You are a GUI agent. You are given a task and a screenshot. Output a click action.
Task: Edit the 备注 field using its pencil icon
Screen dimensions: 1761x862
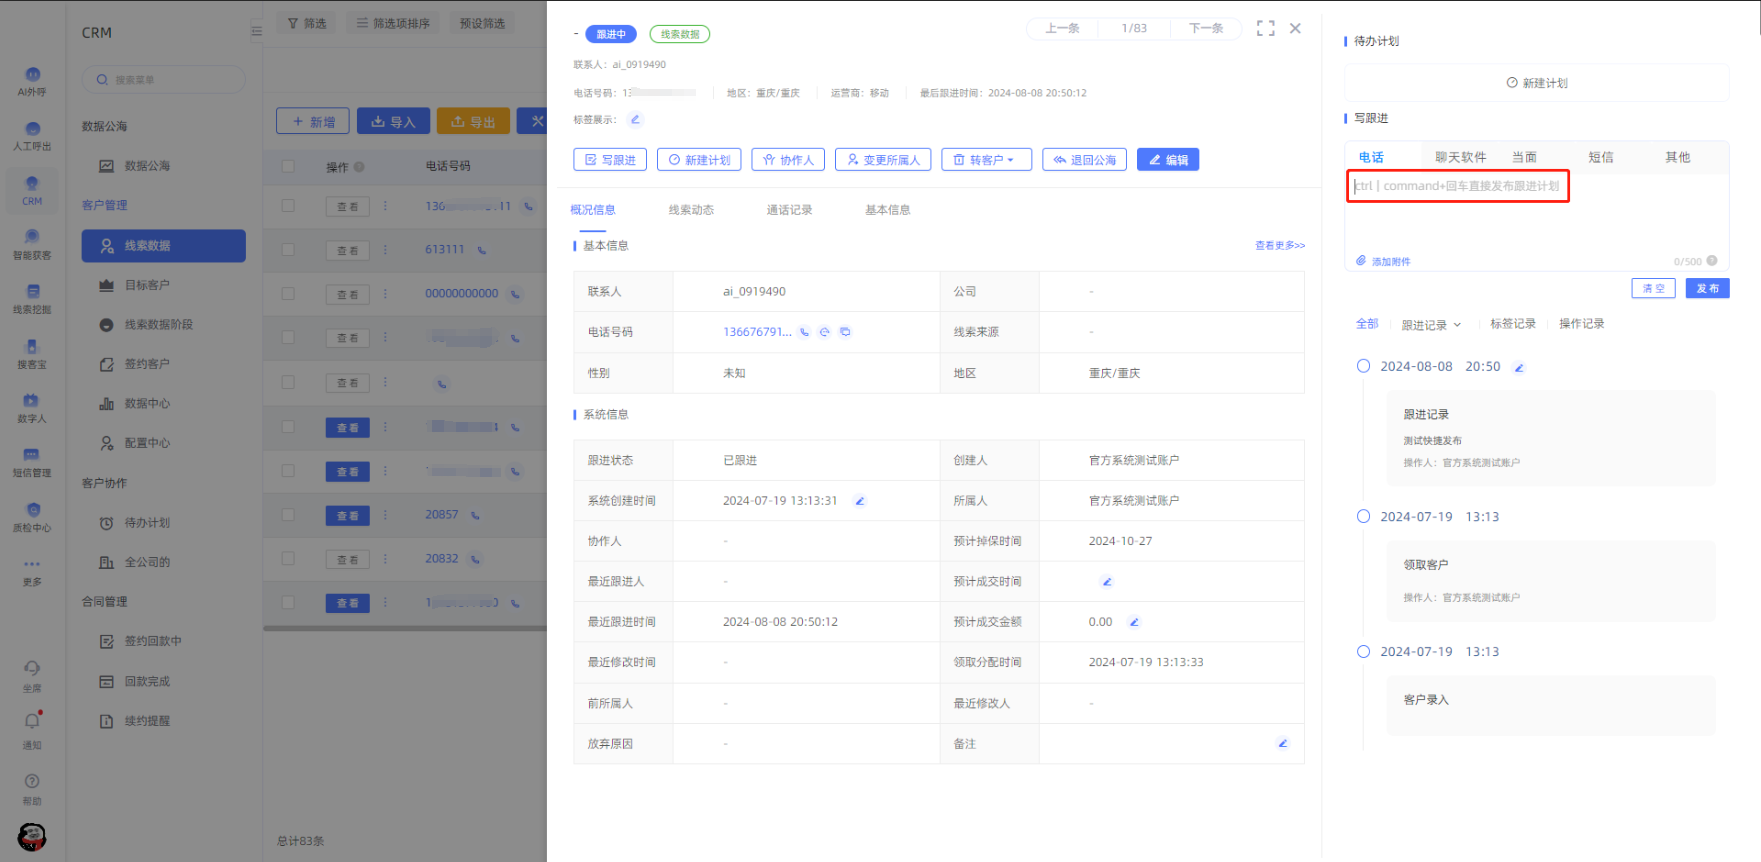click(1282, 744)
